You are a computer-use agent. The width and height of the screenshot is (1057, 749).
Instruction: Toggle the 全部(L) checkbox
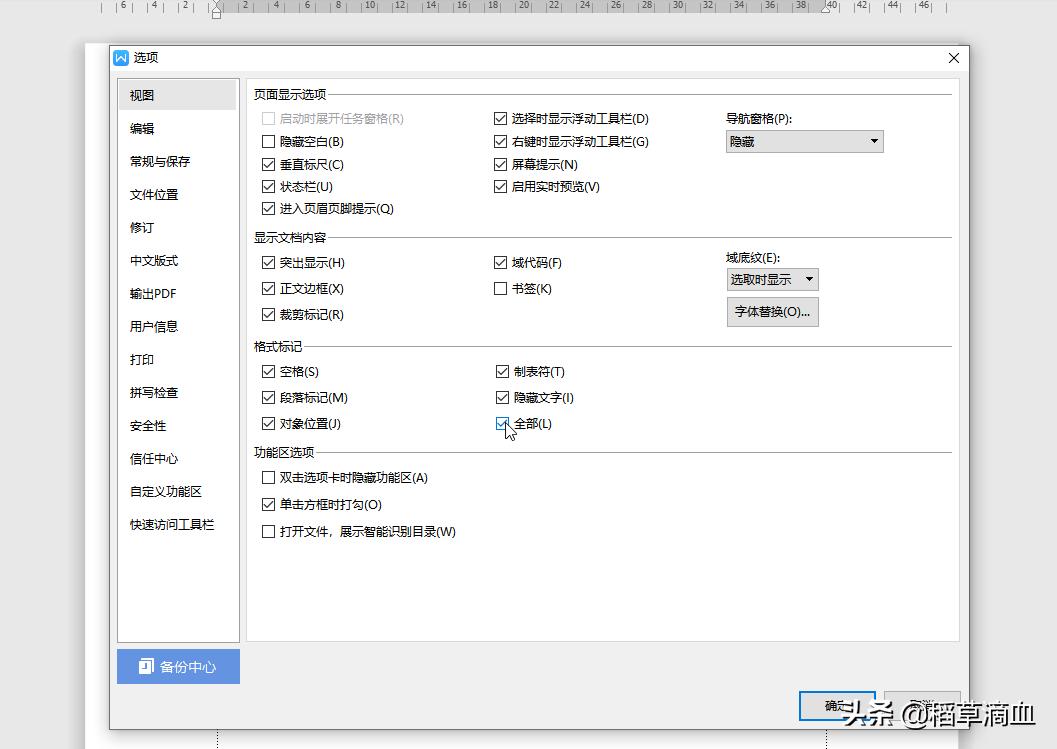tap(501, 424)
